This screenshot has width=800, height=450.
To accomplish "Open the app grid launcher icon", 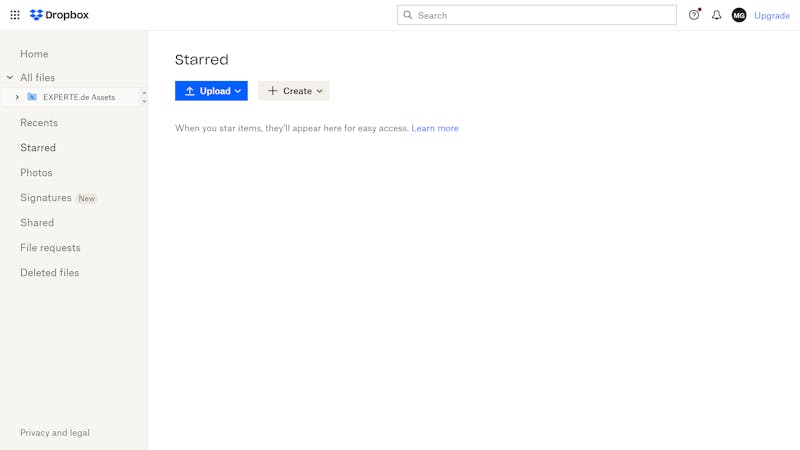I will click(15, 15).
